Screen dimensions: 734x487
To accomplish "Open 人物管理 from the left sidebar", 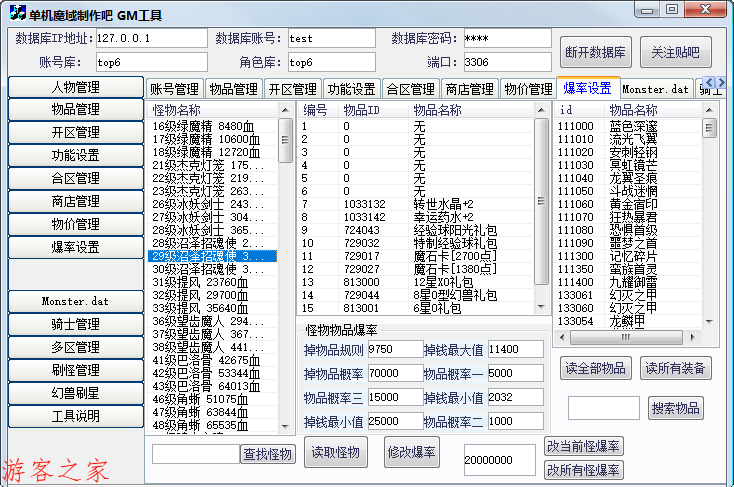I will 76,86.
